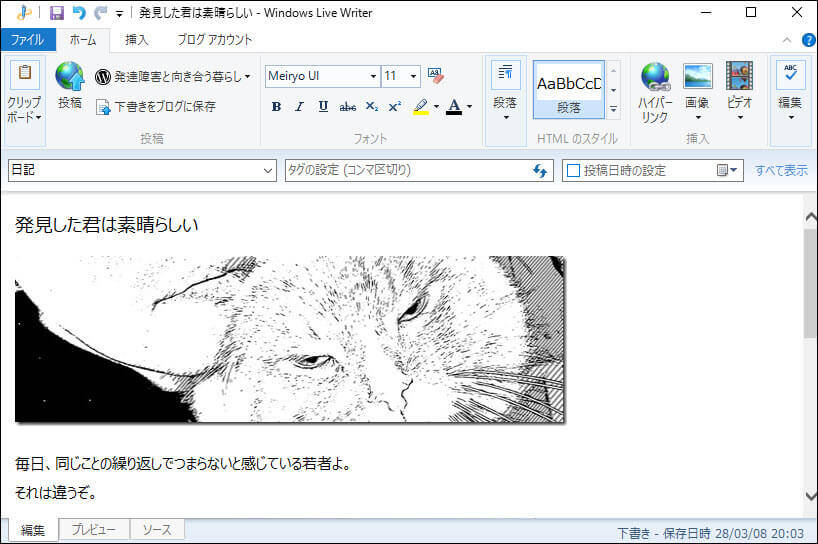Screen dimensions: 818x544
Task: Open the post date calendar dropdown
Action: 726,171
